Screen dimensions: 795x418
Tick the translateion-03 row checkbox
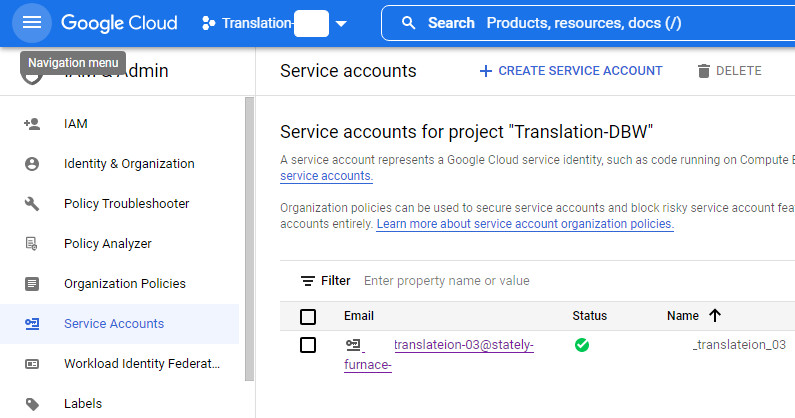(x=308, y=345)
